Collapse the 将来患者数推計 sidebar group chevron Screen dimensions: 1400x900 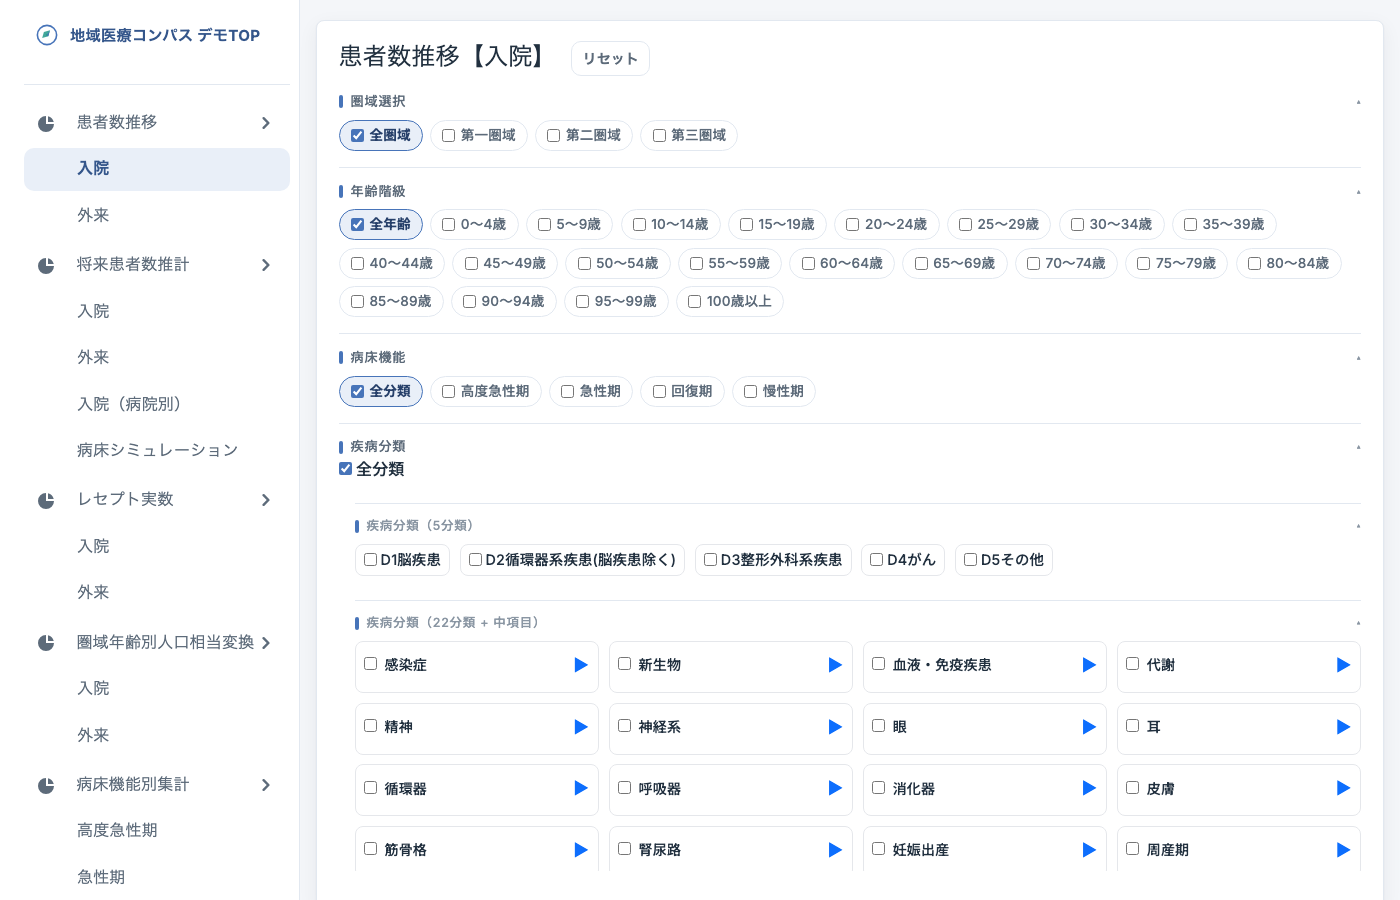click(x=266, y=265)
